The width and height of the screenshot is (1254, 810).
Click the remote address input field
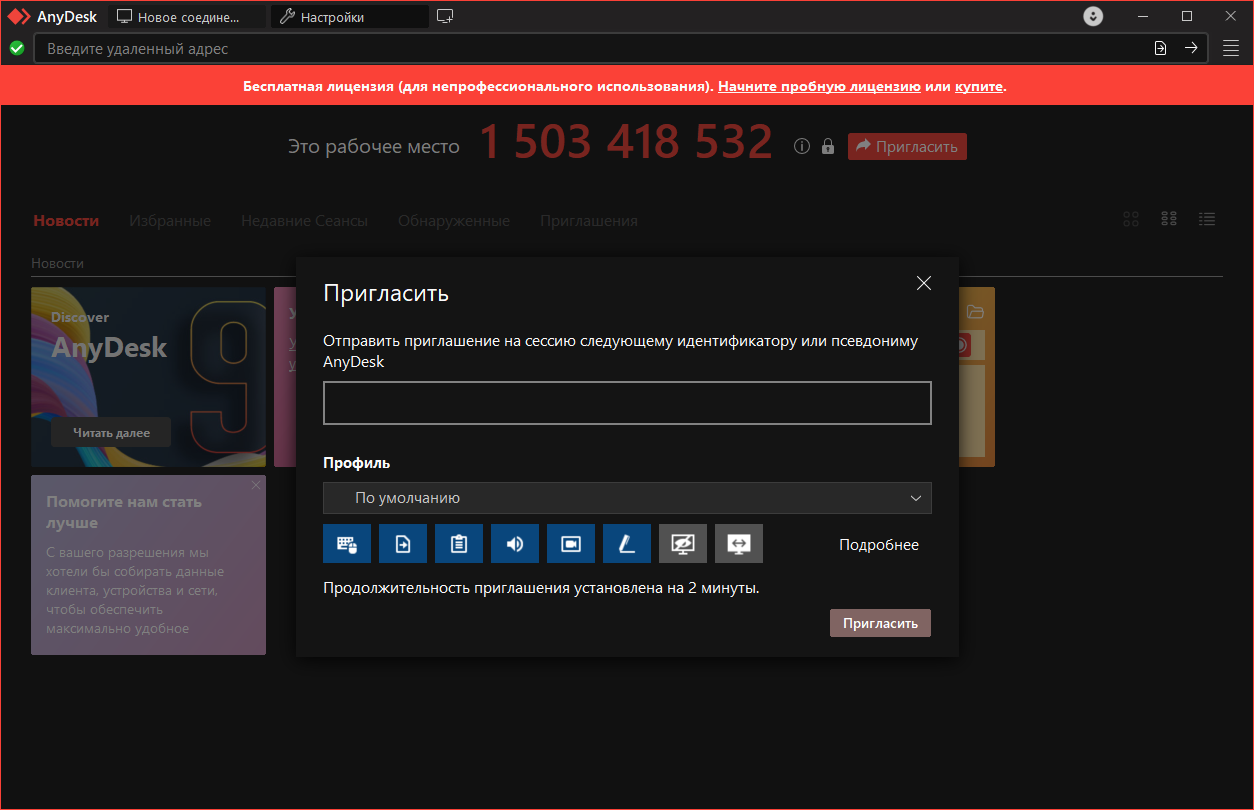[590, 48]
